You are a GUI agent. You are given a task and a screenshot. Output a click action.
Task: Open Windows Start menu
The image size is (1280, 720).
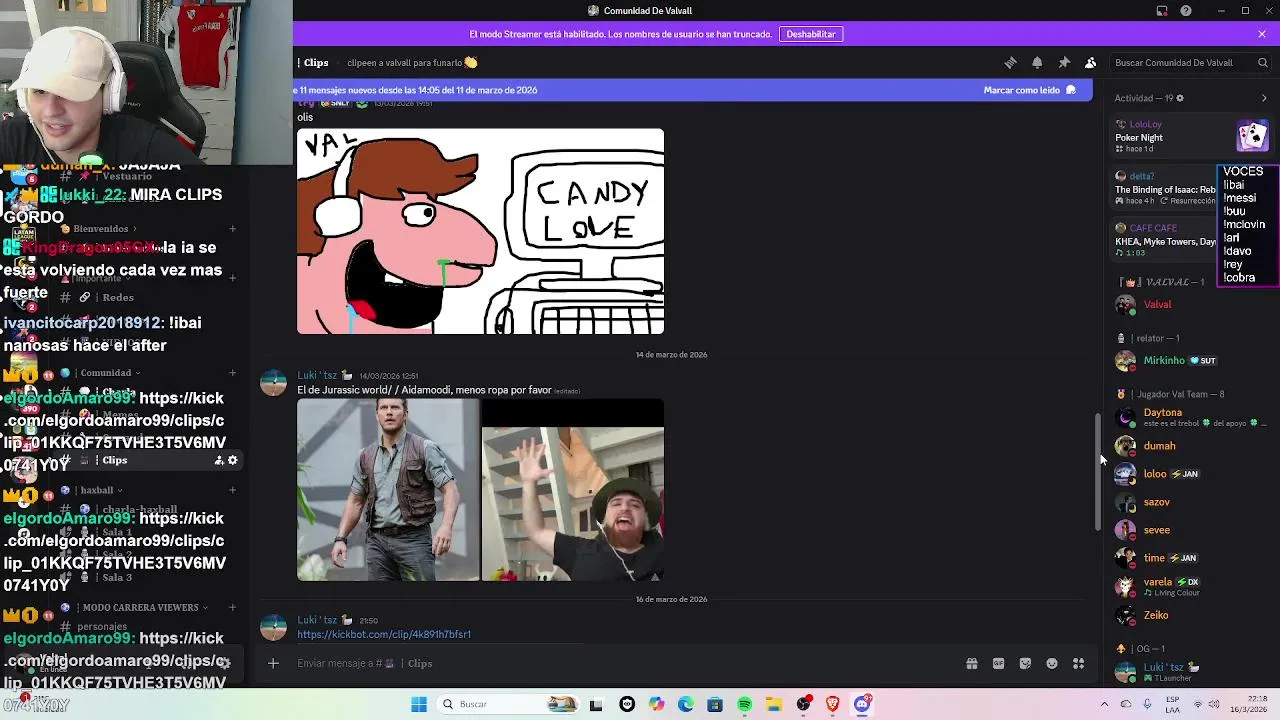[x=419, y=704]
